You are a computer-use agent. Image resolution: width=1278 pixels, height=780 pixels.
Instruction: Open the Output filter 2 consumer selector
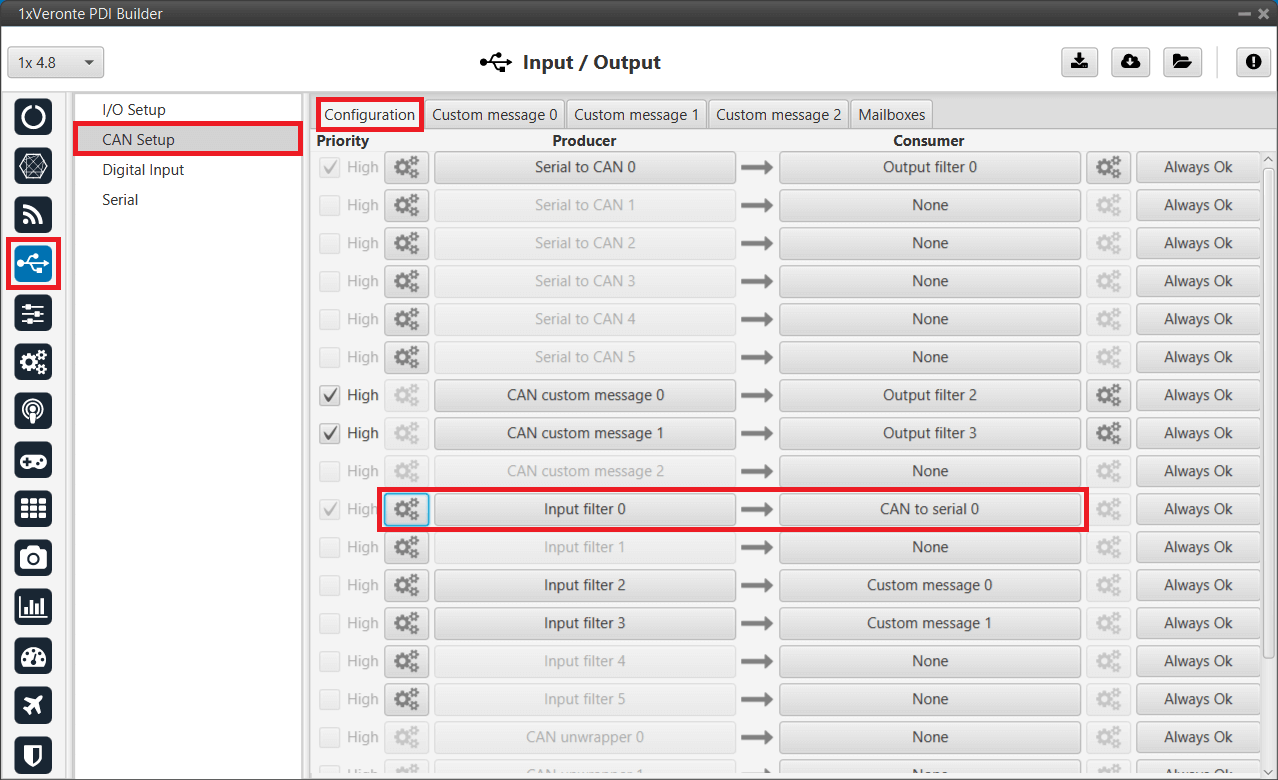click(929, 395)
